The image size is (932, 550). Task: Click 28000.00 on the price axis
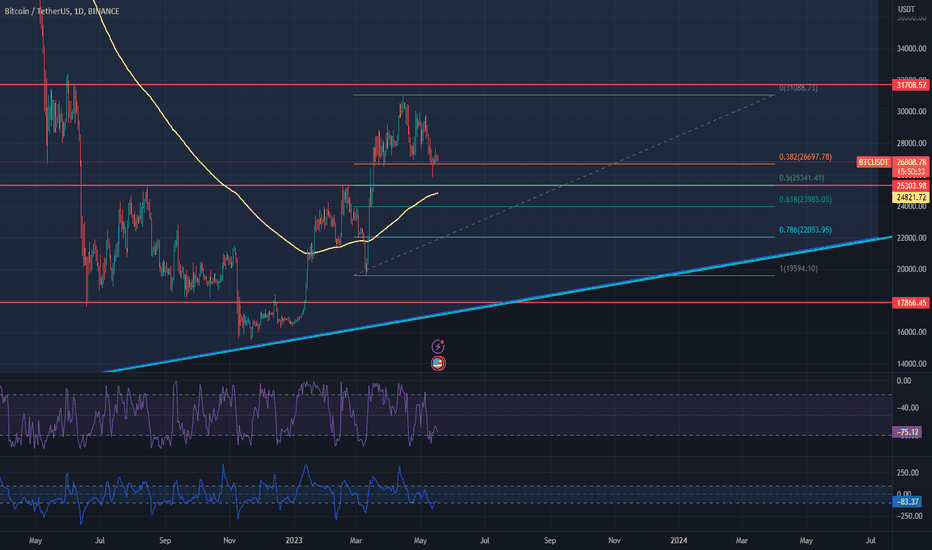pyautogui.click(x=911, y=143)
